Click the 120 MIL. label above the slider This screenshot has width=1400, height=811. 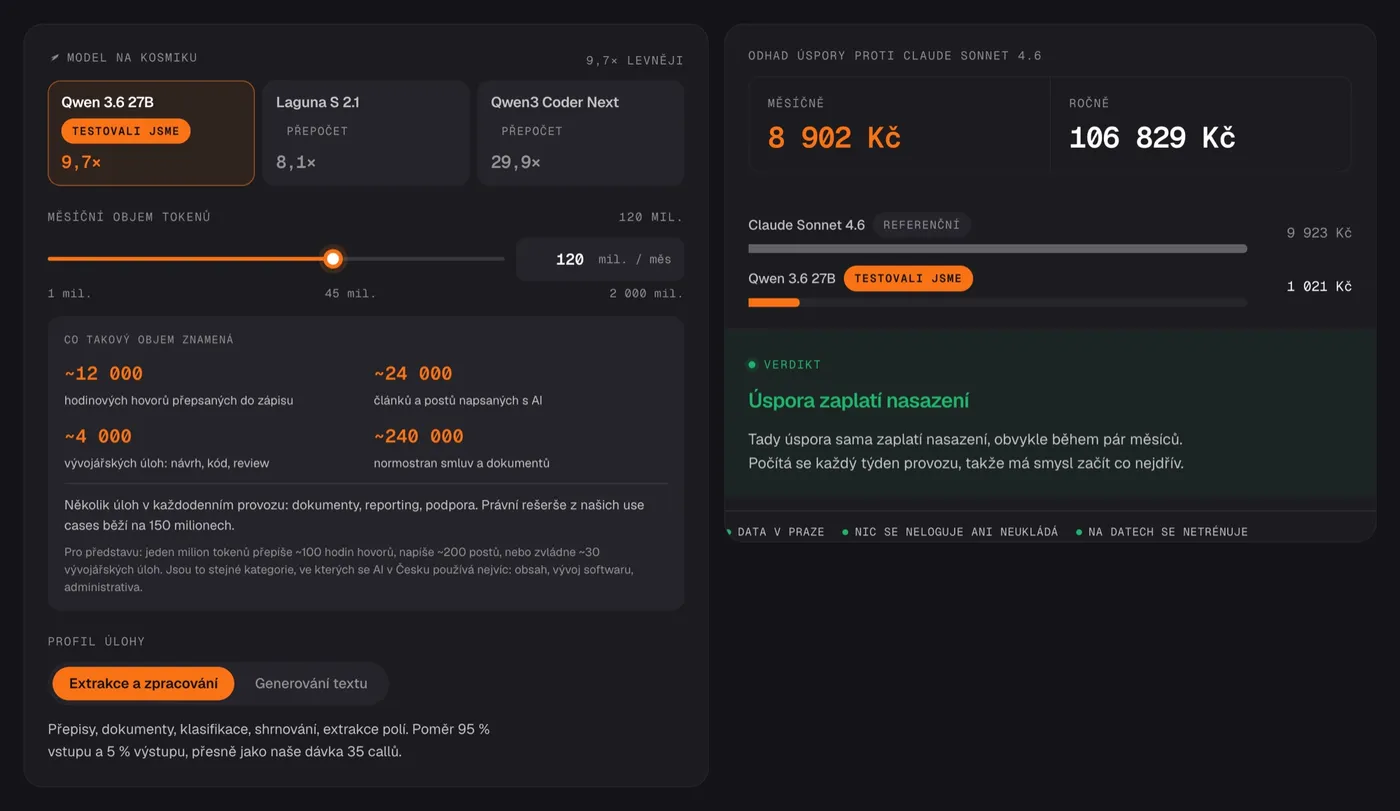[x=651, y=217]
